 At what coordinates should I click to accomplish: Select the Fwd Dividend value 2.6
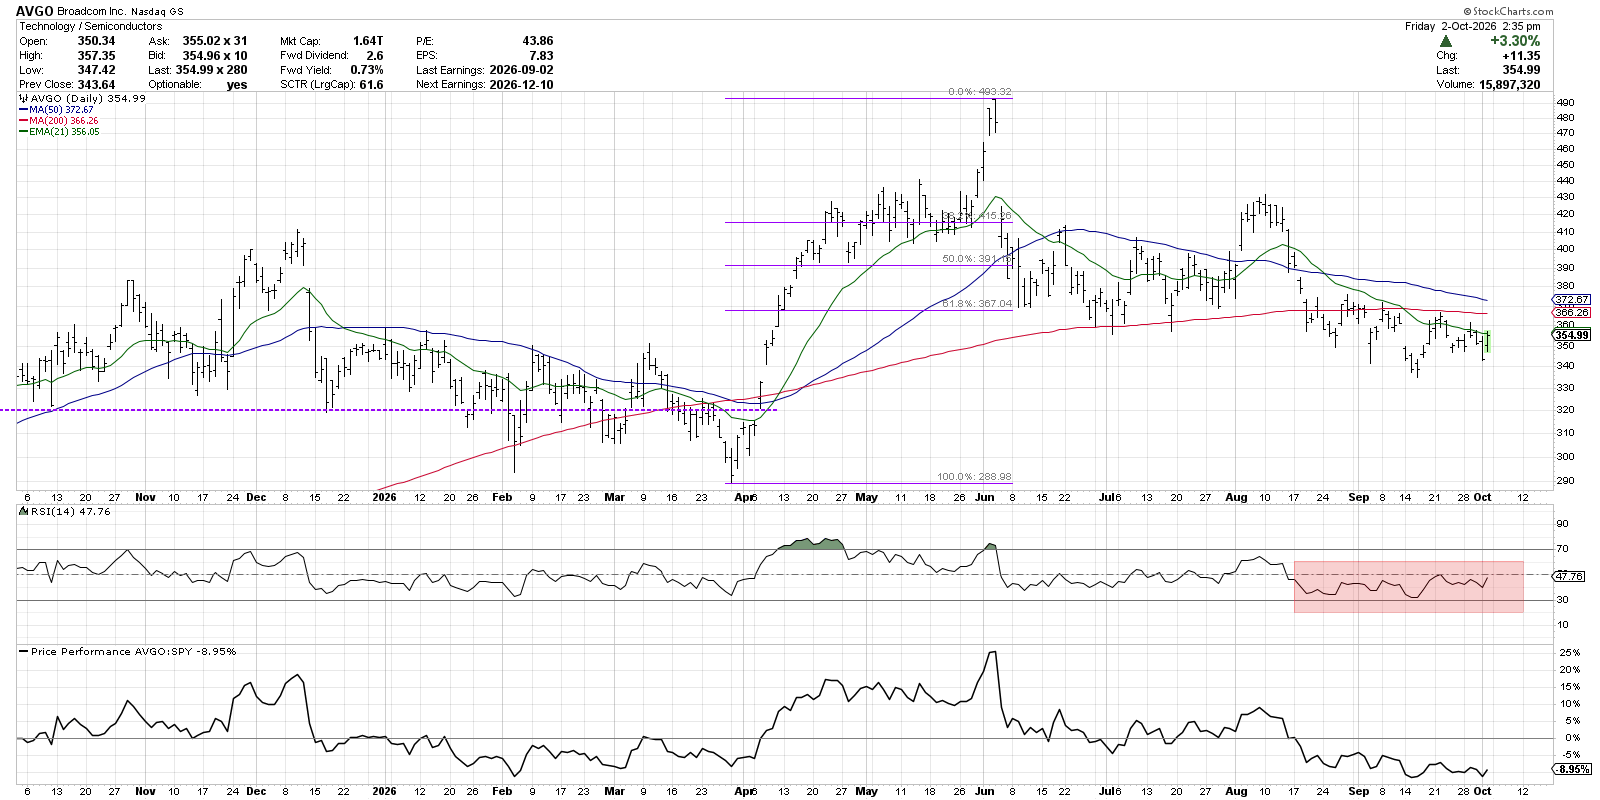click(x=375, y=56)
